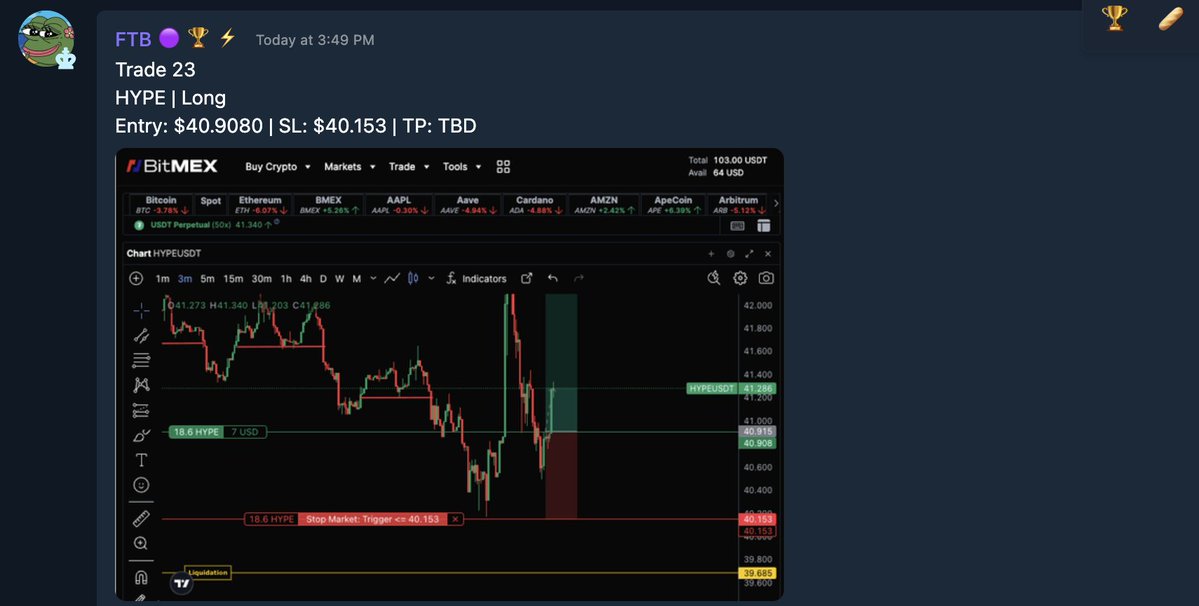Select the pattern drawing tool
The image size is (1199, 606).
[x=141, y=385]
